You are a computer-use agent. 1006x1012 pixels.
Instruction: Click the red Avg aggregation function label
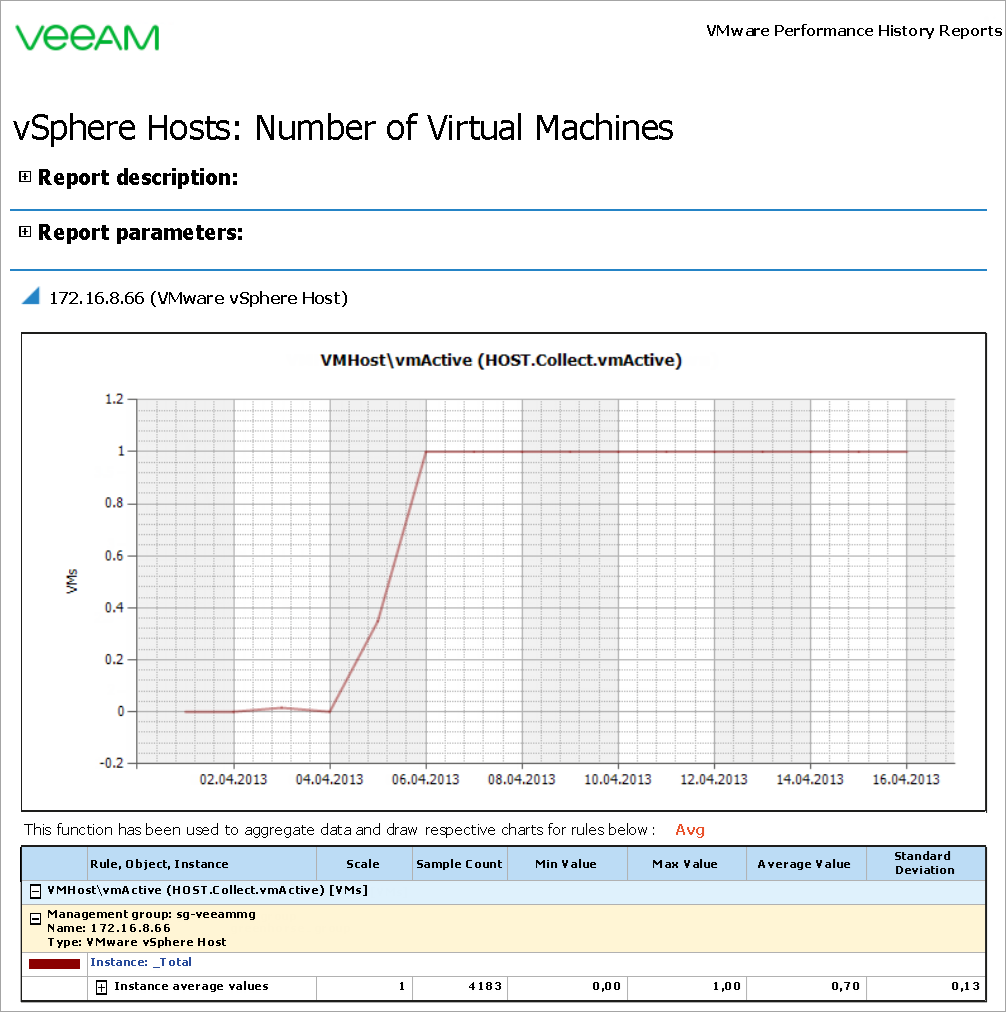(690, 830)
